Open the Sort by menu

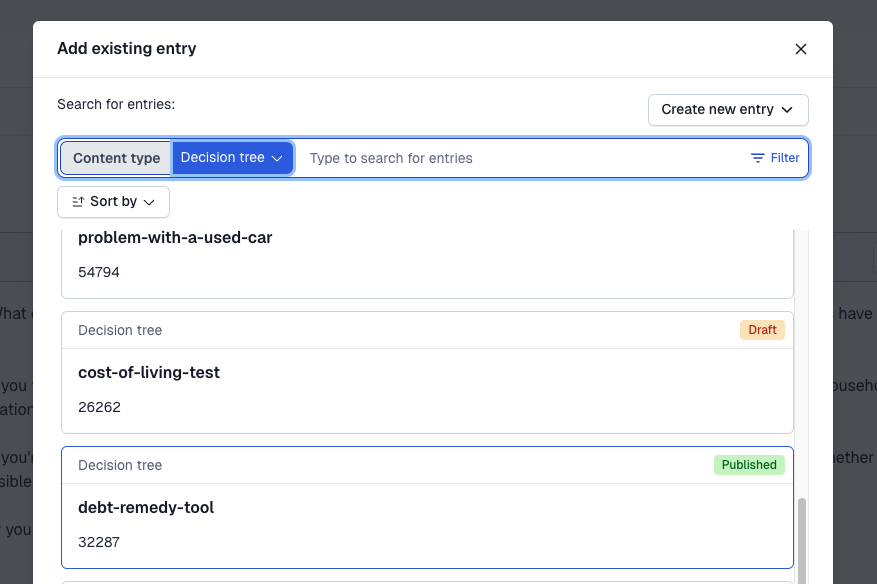coord(113,202)
